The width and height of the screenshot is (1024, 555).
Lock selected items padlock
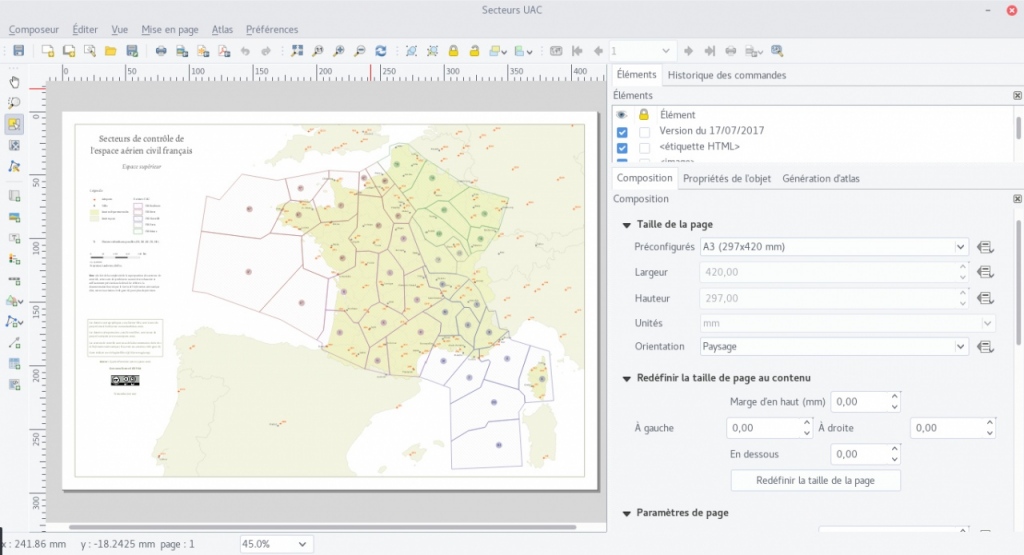[x=453, y=51]
